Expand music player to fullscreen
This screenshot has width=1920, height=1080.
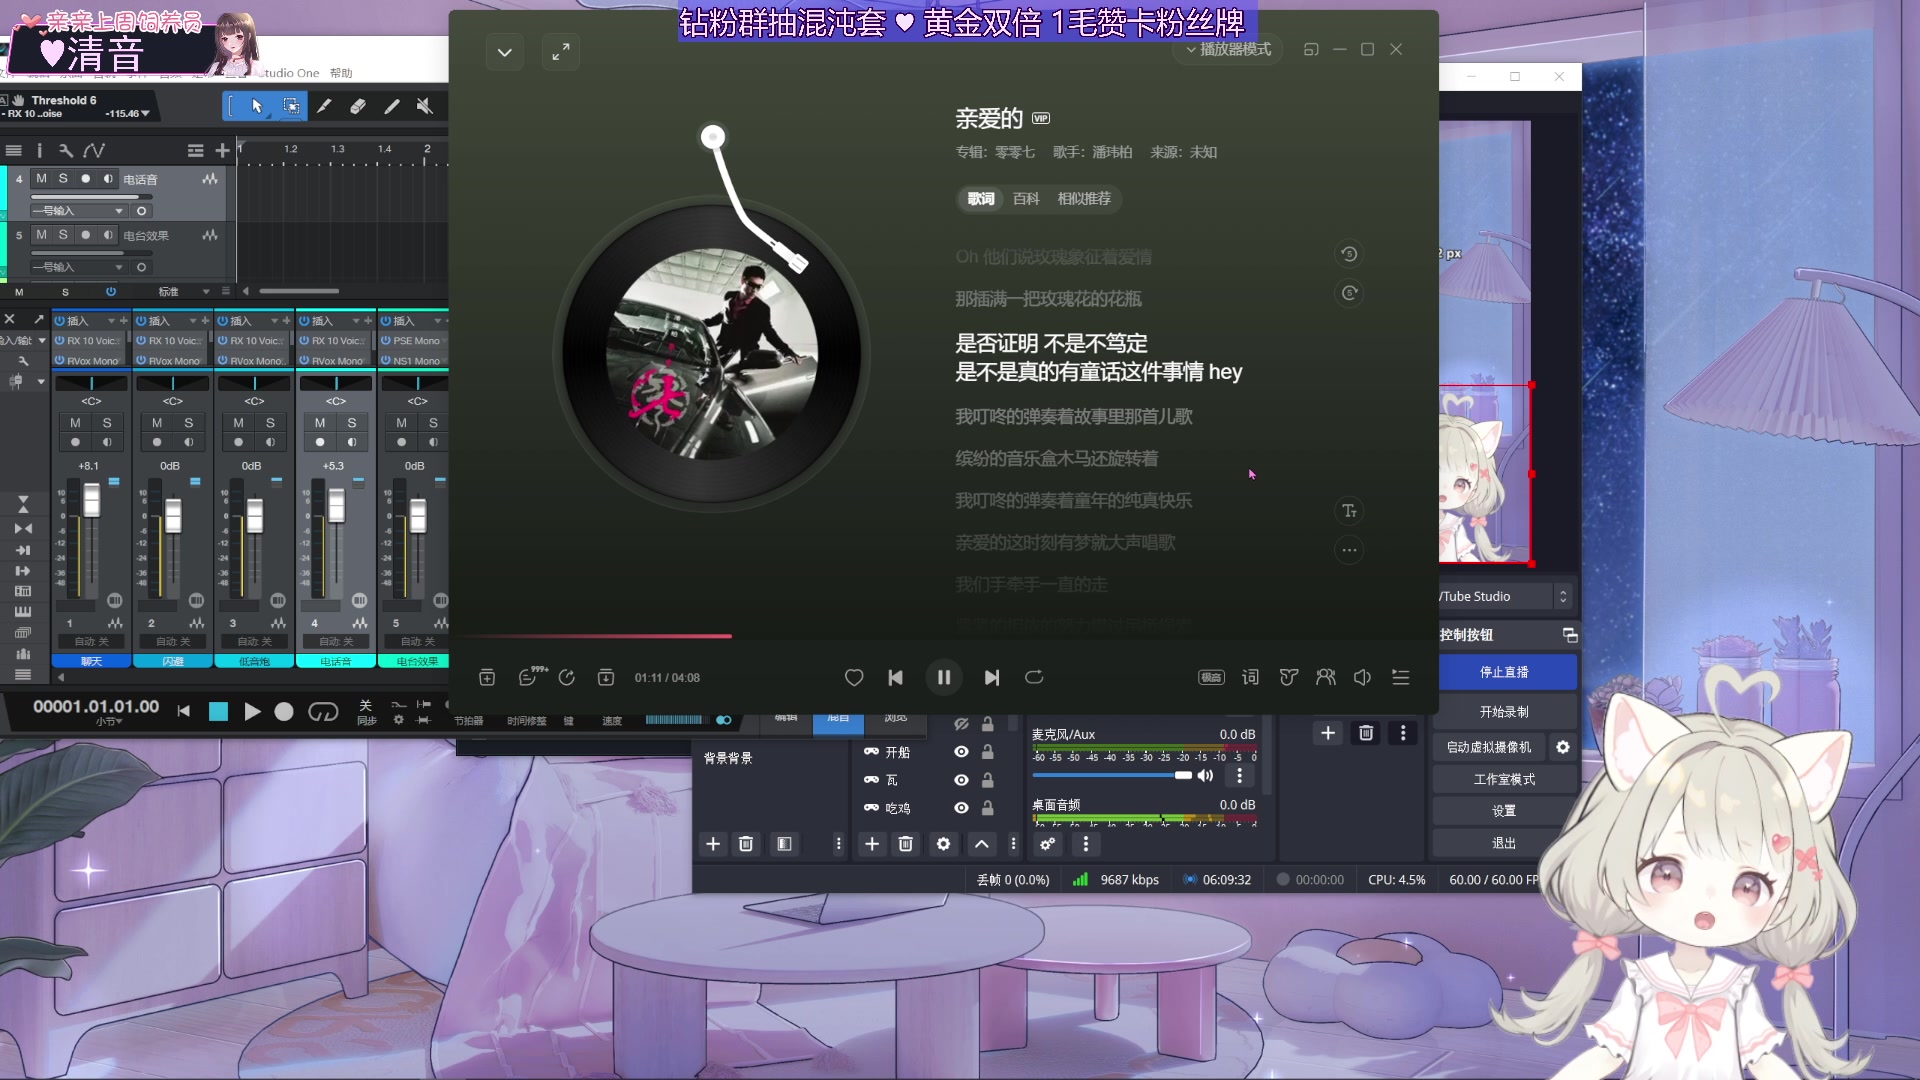click(x=561, y=51)
